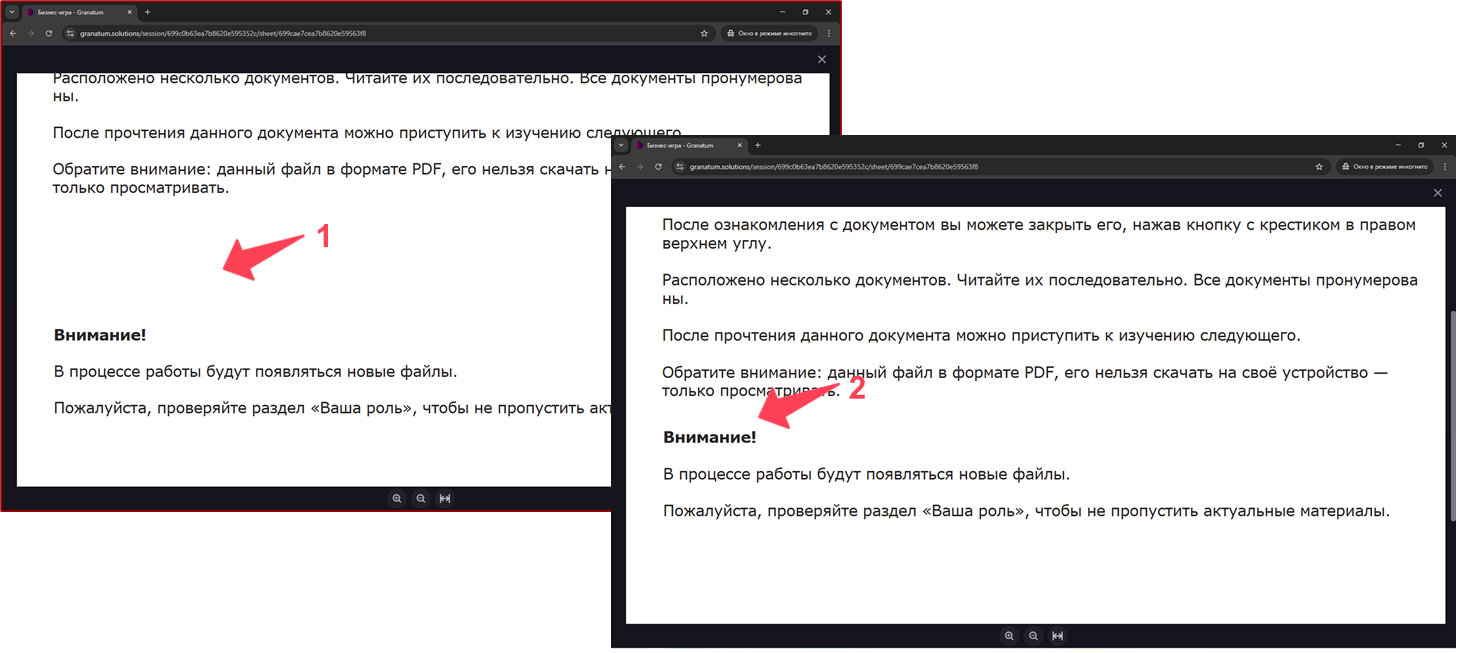Zoom in the document in the left window
1462x653 pixels.
(397, 499)
